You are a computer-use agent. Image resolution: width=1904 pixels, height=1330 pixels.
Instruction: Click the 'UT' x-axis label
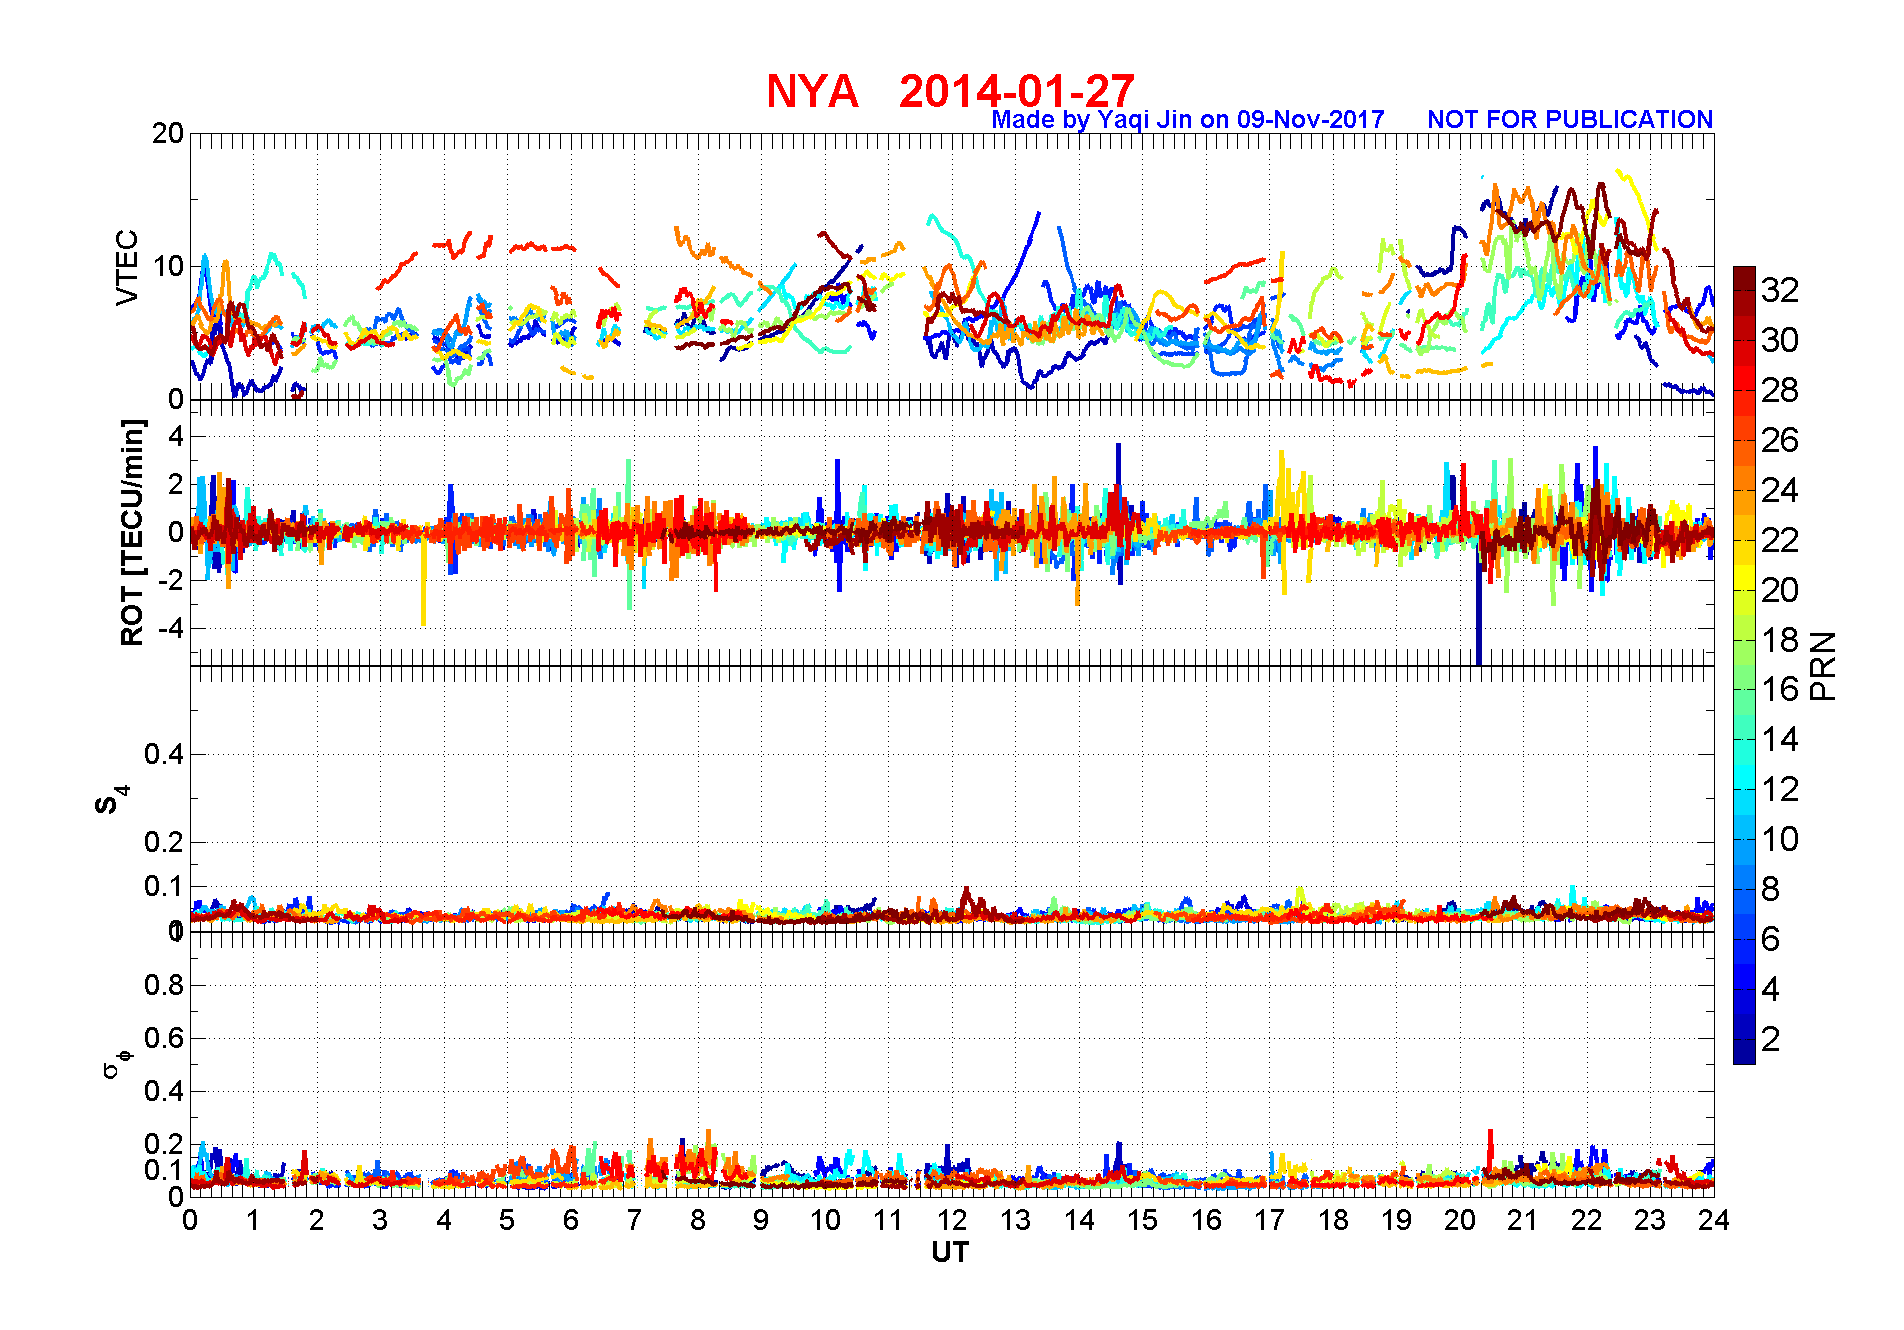point(950,1253)
